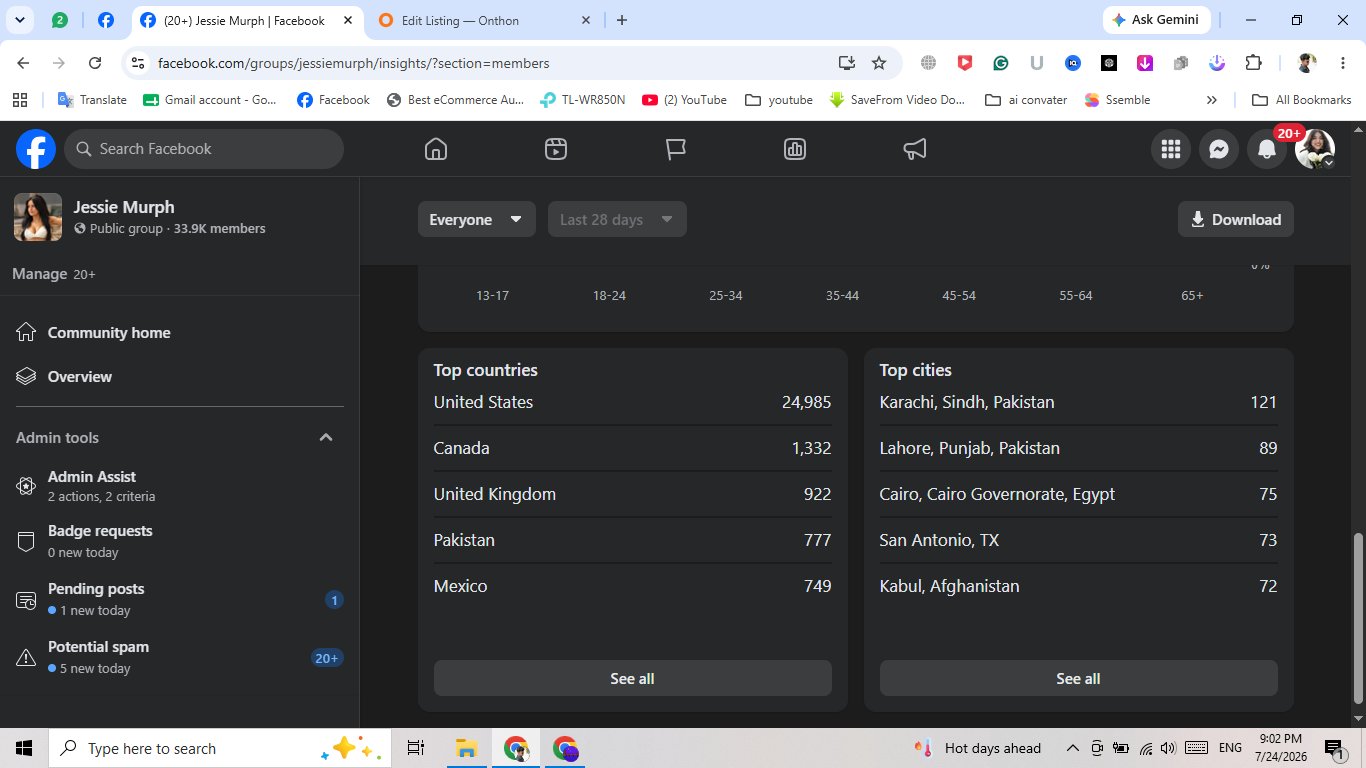Expand hidden bookmarks chevron
Viewport: 1366px width, 768px height.
pos(1212,100)
